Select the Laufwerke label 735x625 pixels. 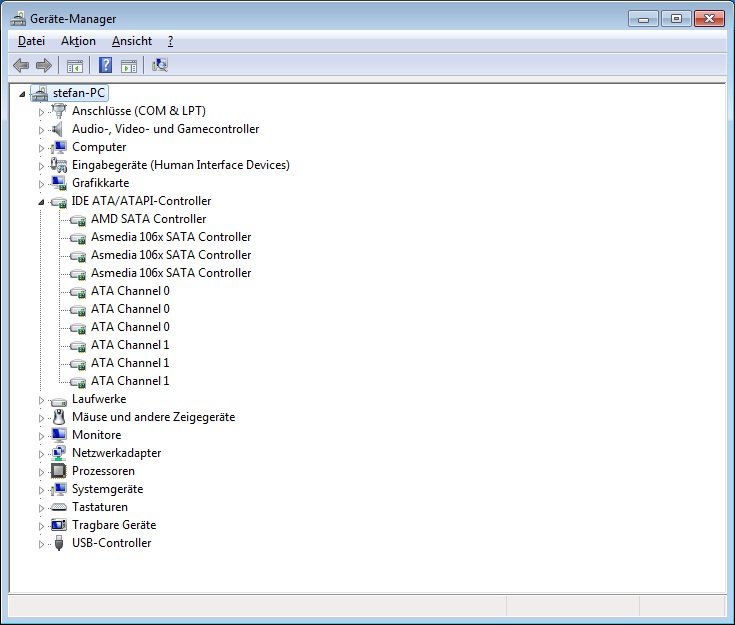click(99, 399)
